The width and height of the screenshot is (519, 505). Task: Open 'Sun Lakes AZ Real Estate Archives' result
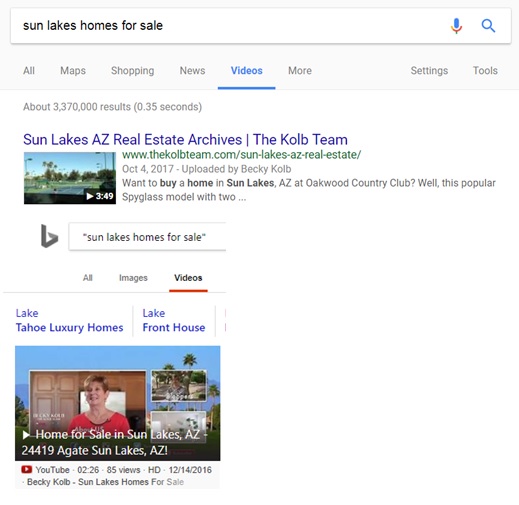(x=185, y=139)
